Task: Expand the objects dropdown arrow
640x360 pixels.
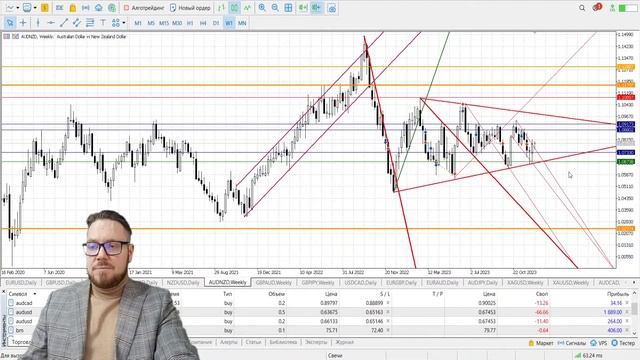Action: (x=124, y=23)
